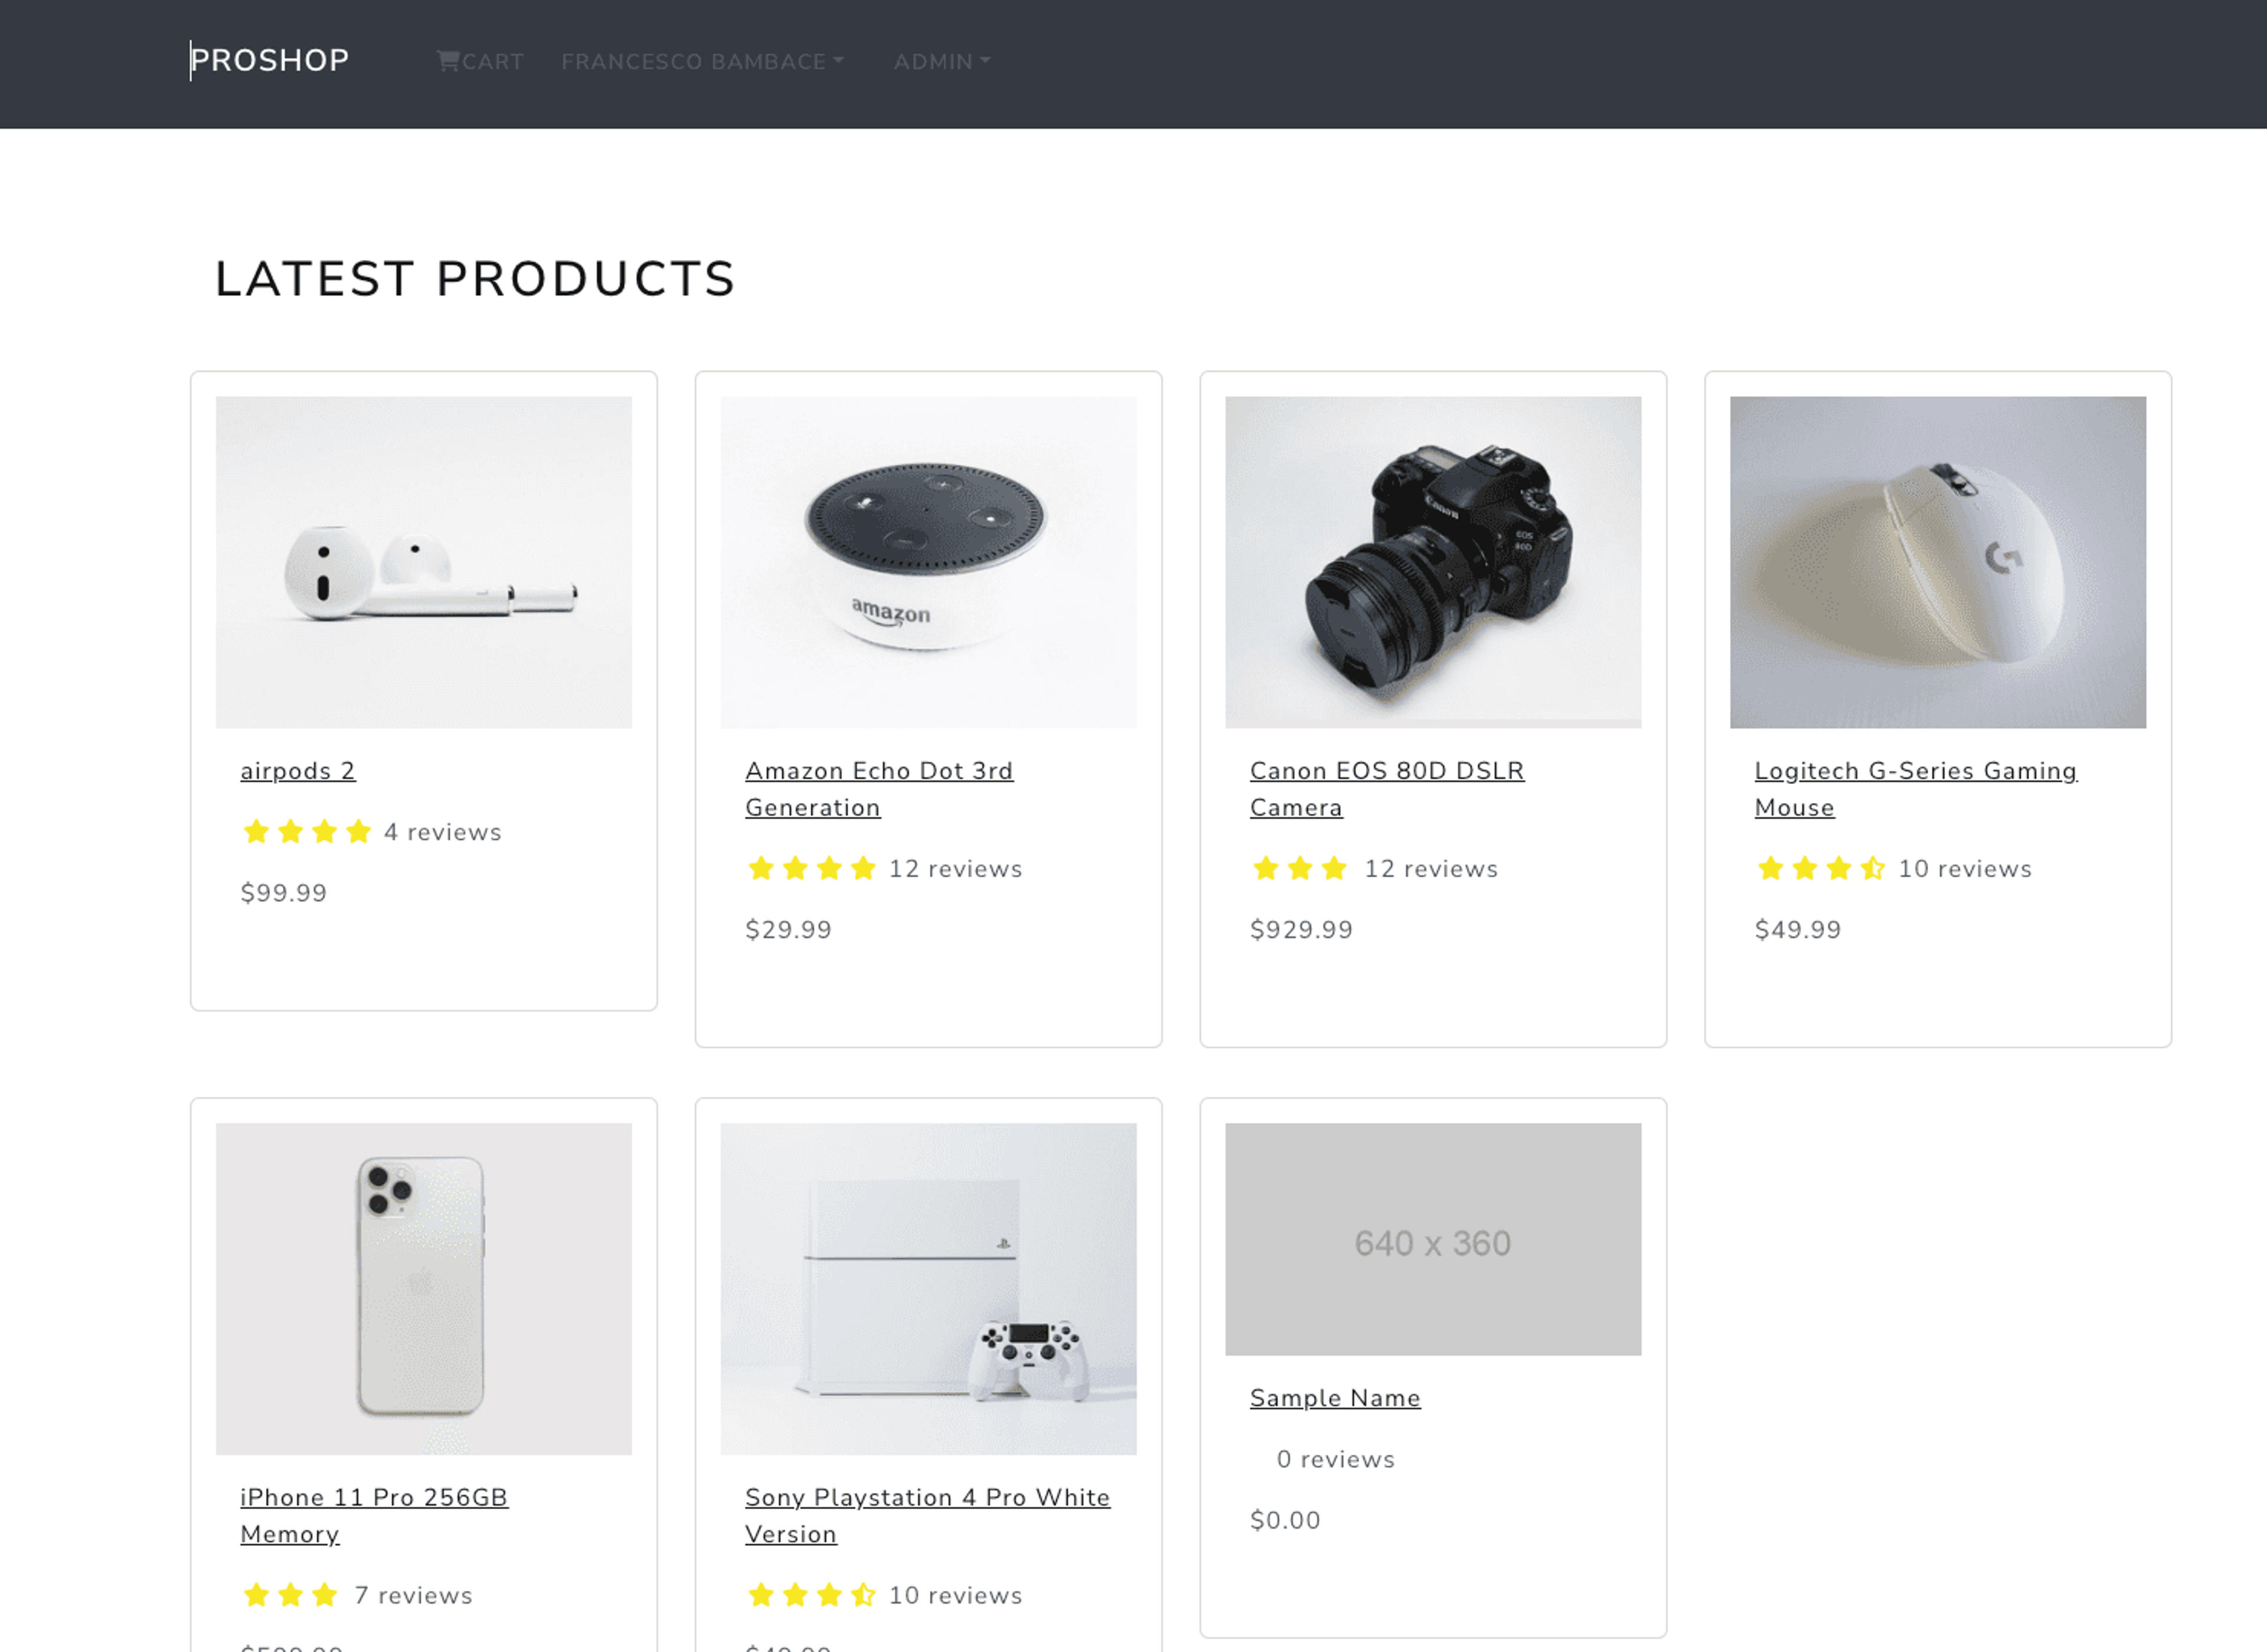Click the Amazon Echo Dot image
The height and width of the screenshot is (1652, 2267).
point(928,562)
